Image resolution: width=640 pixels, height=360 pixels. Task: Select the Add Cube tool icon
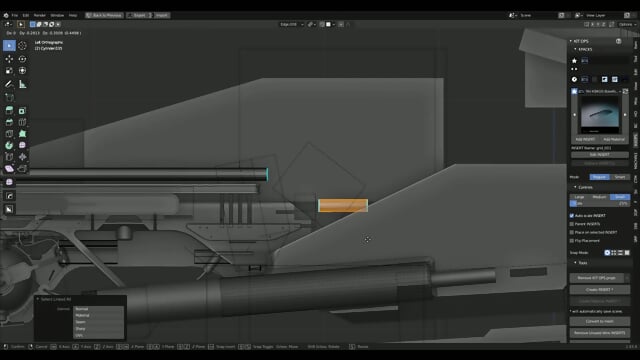pos(9,98)
